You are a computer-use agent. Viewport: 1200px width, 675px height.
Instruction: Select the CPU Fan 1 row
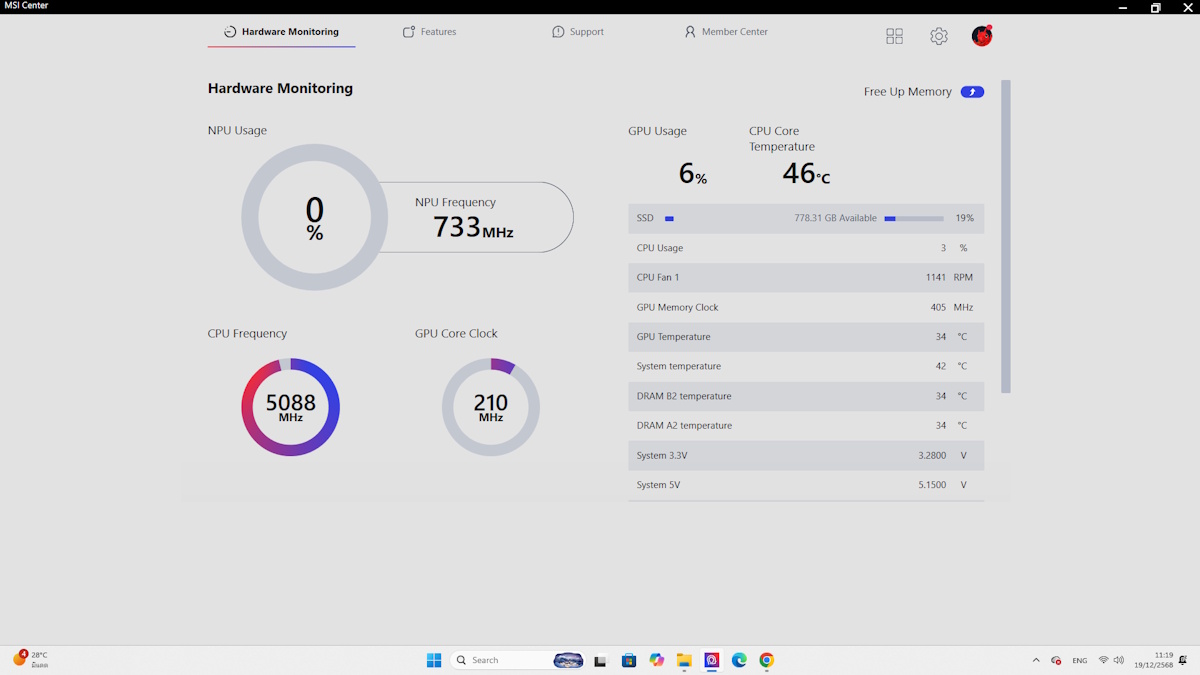805,277
